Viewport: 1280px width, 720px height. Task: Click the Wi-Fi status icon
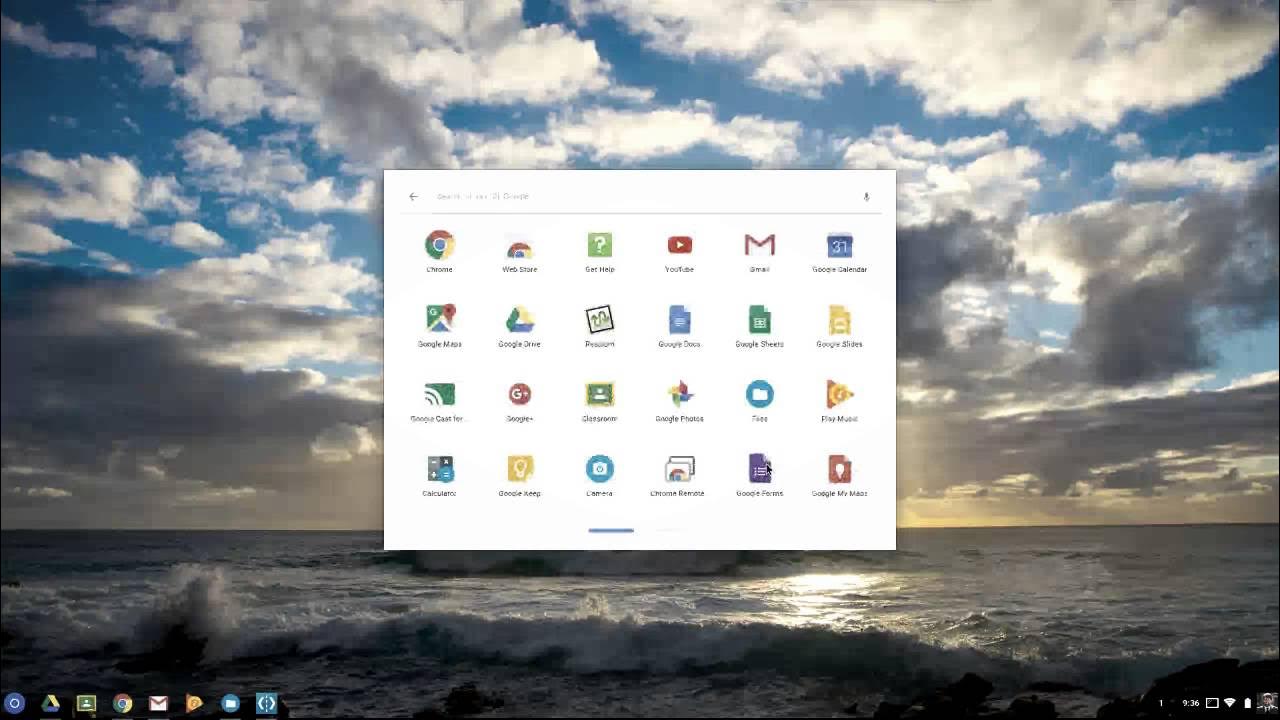(x=1230, y=703)
